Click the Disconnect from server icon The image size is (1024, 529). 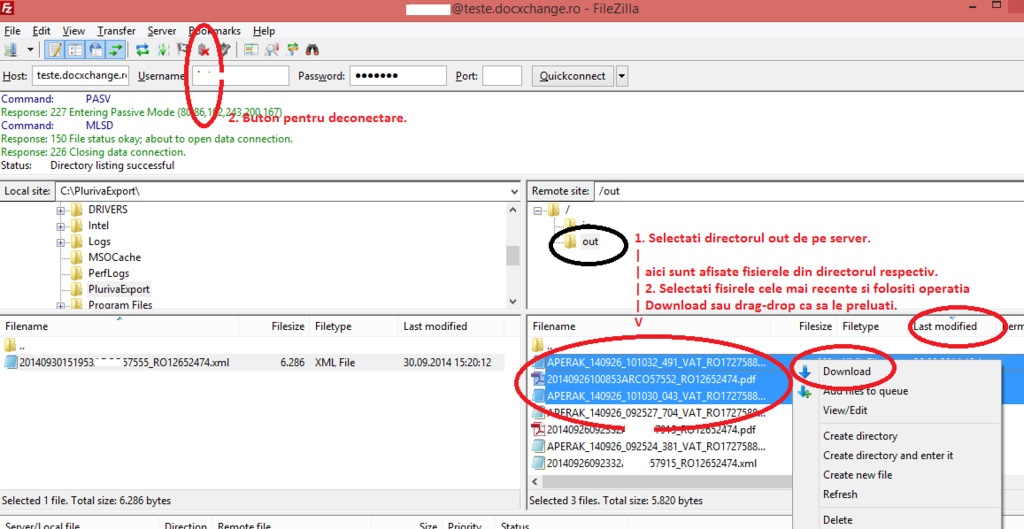click(204, 49)
